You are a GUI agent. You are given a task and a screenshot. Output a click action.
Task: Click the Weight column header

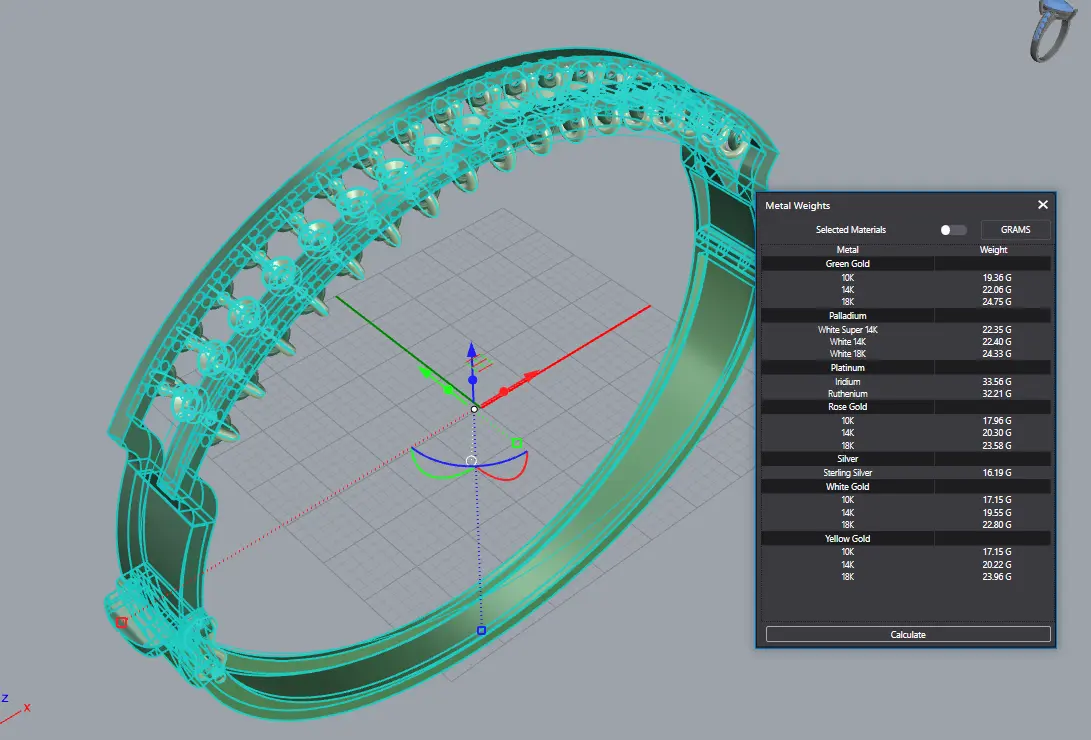(x=993, y=250)
